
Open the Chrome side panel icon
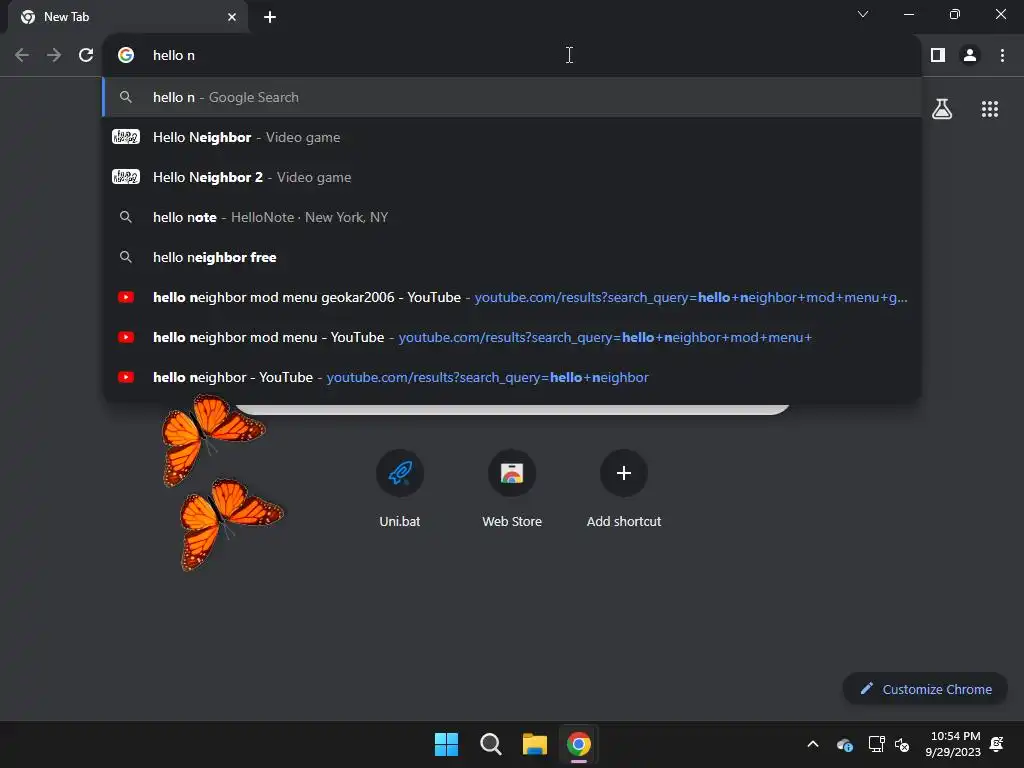click(x=938, y=56)
